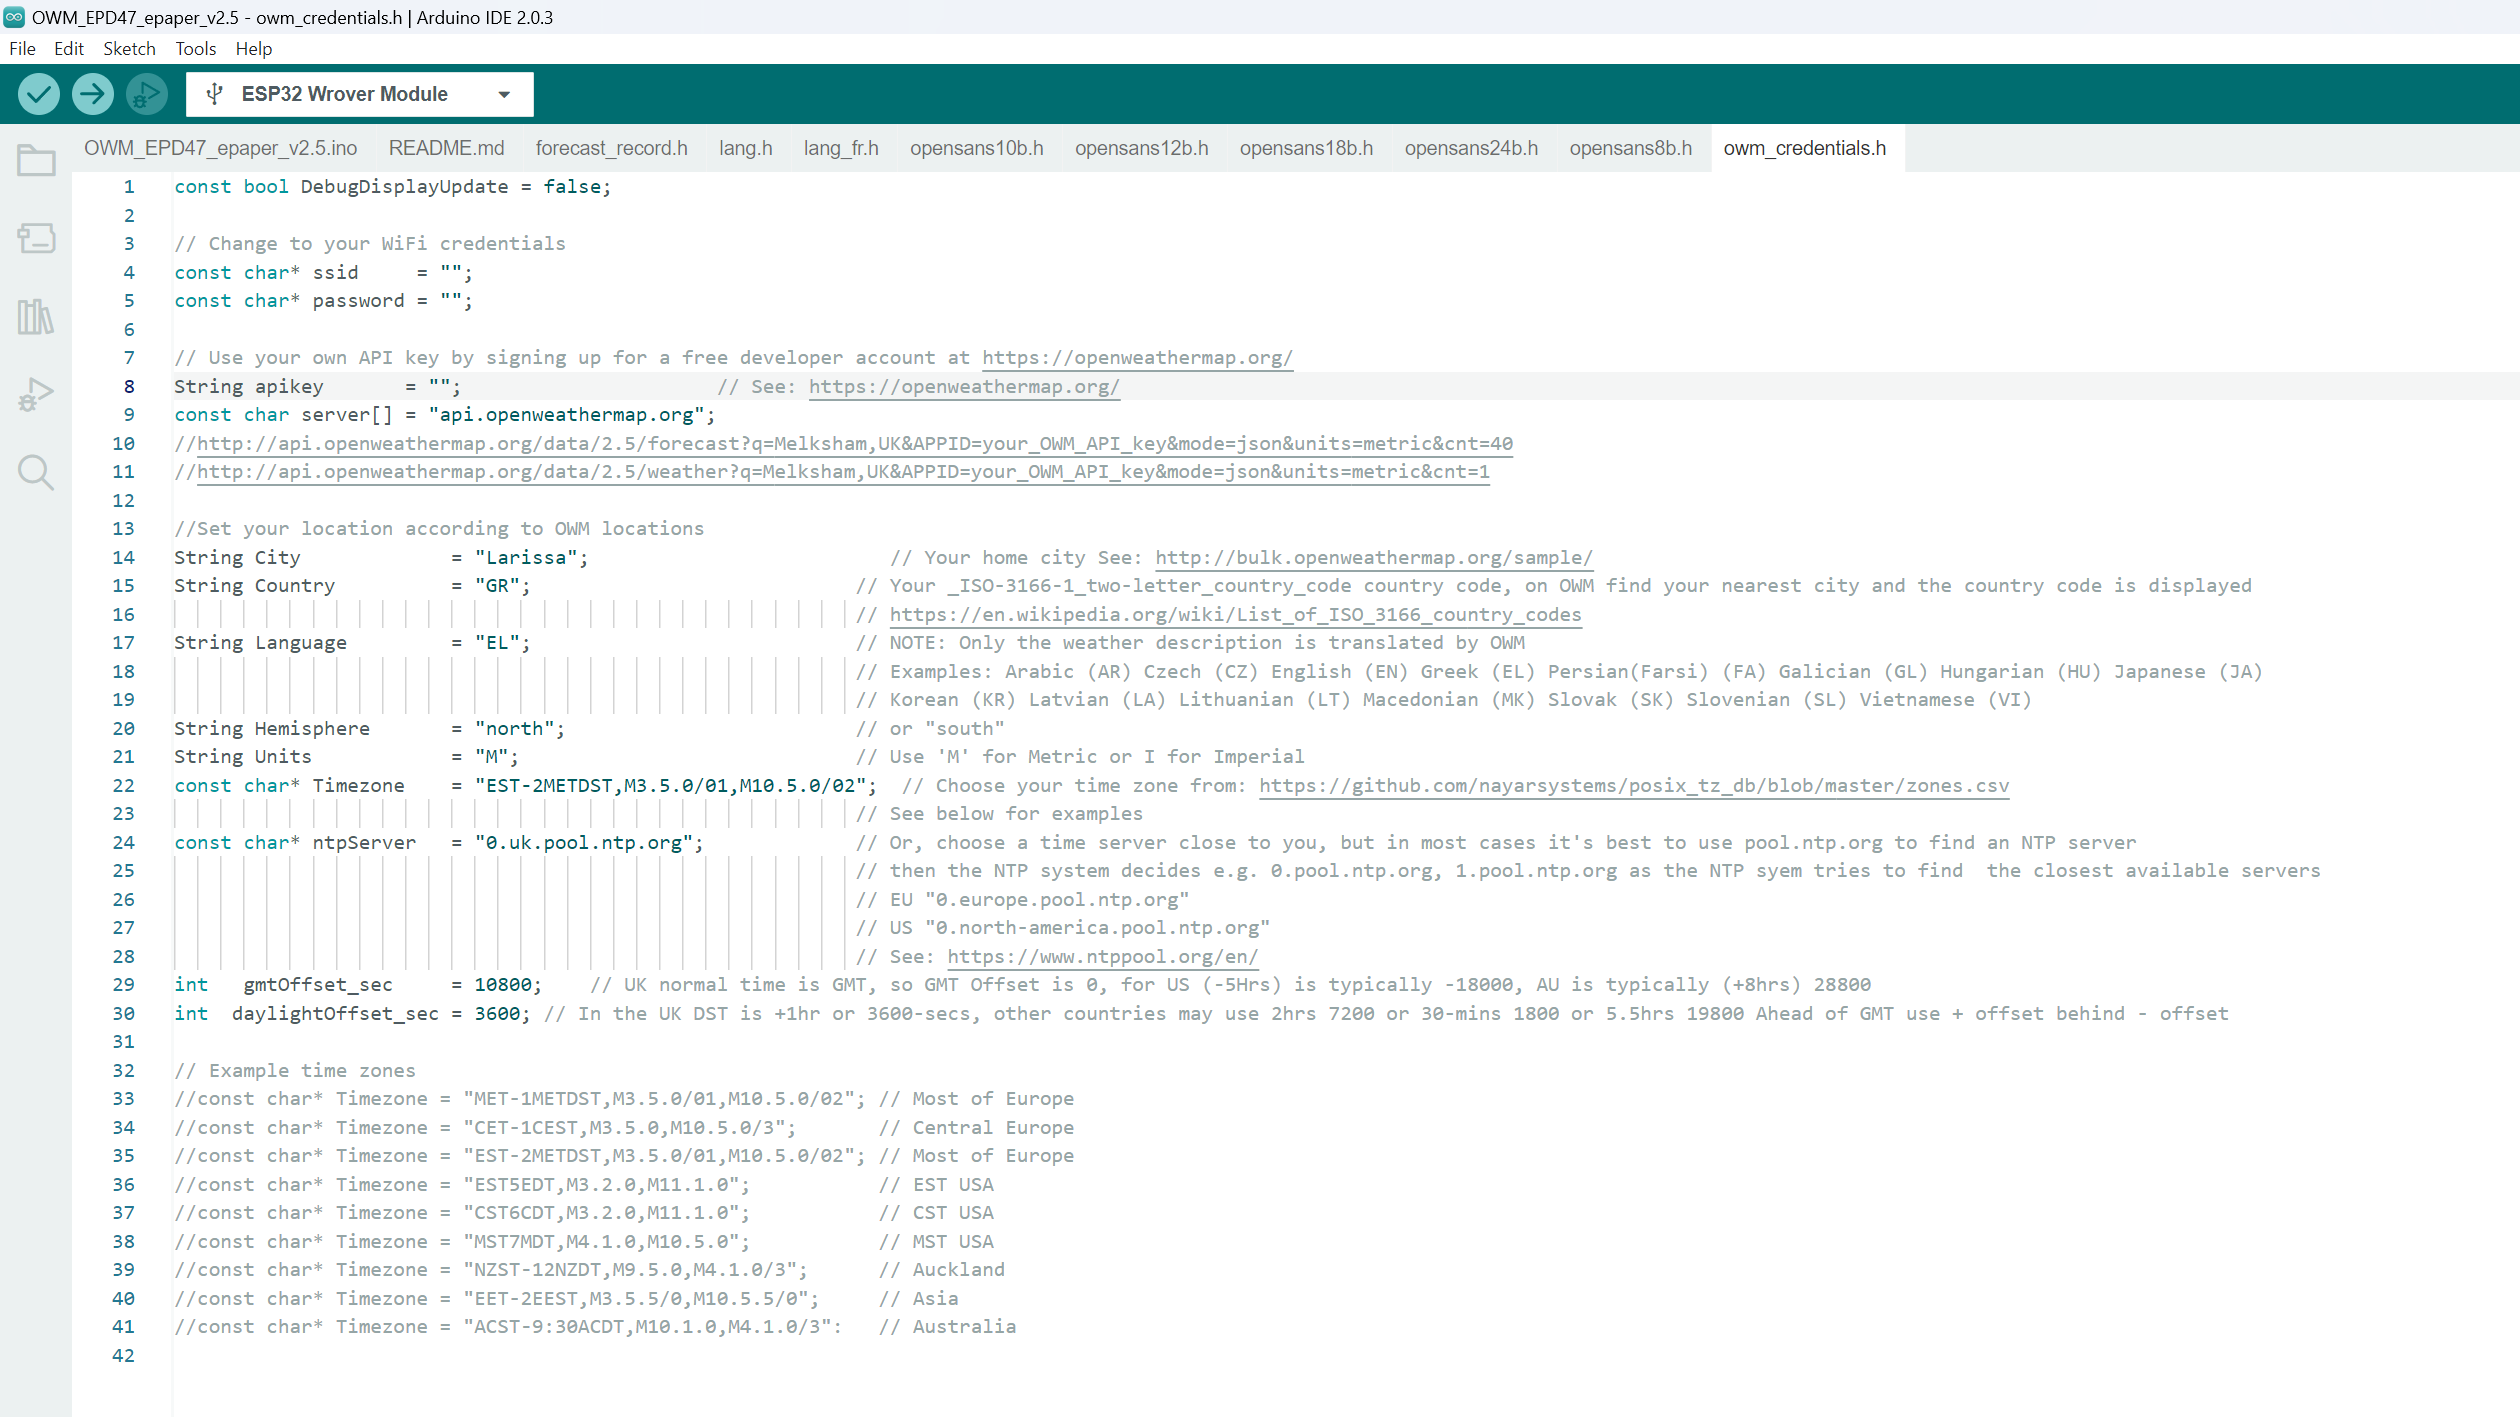Viewport: 2520px width, 1417px height.
Task: Click the "0.uk.pool.ntp.org" ntpServer value
Action: 583,842
